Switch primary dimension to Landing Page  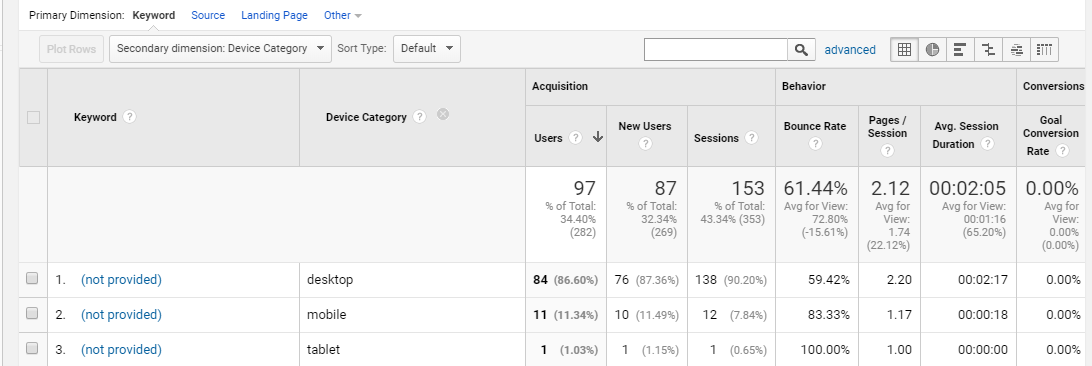pyautogui.click(x=274, y=15)
